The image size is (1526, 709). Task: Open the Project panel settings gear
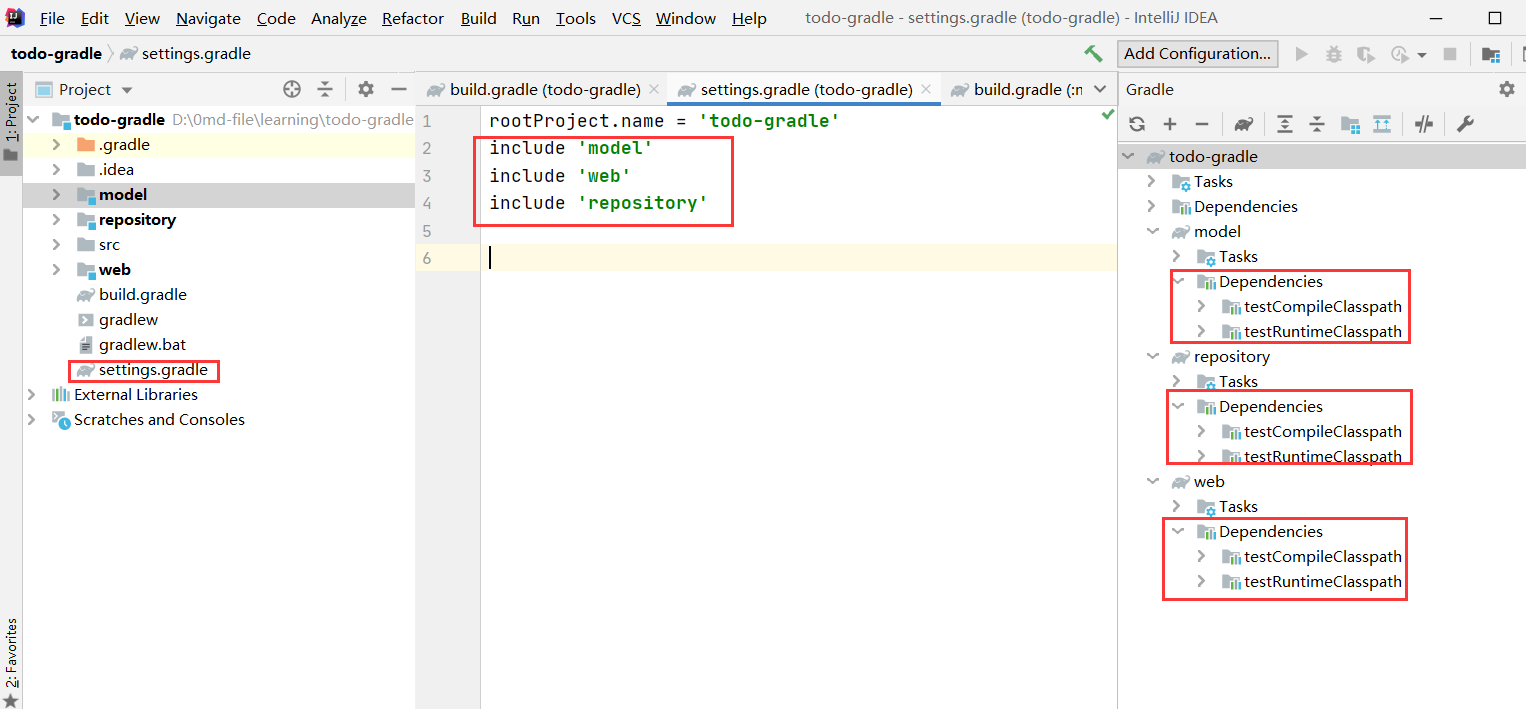pyautogui.click(x=365, y=89)
